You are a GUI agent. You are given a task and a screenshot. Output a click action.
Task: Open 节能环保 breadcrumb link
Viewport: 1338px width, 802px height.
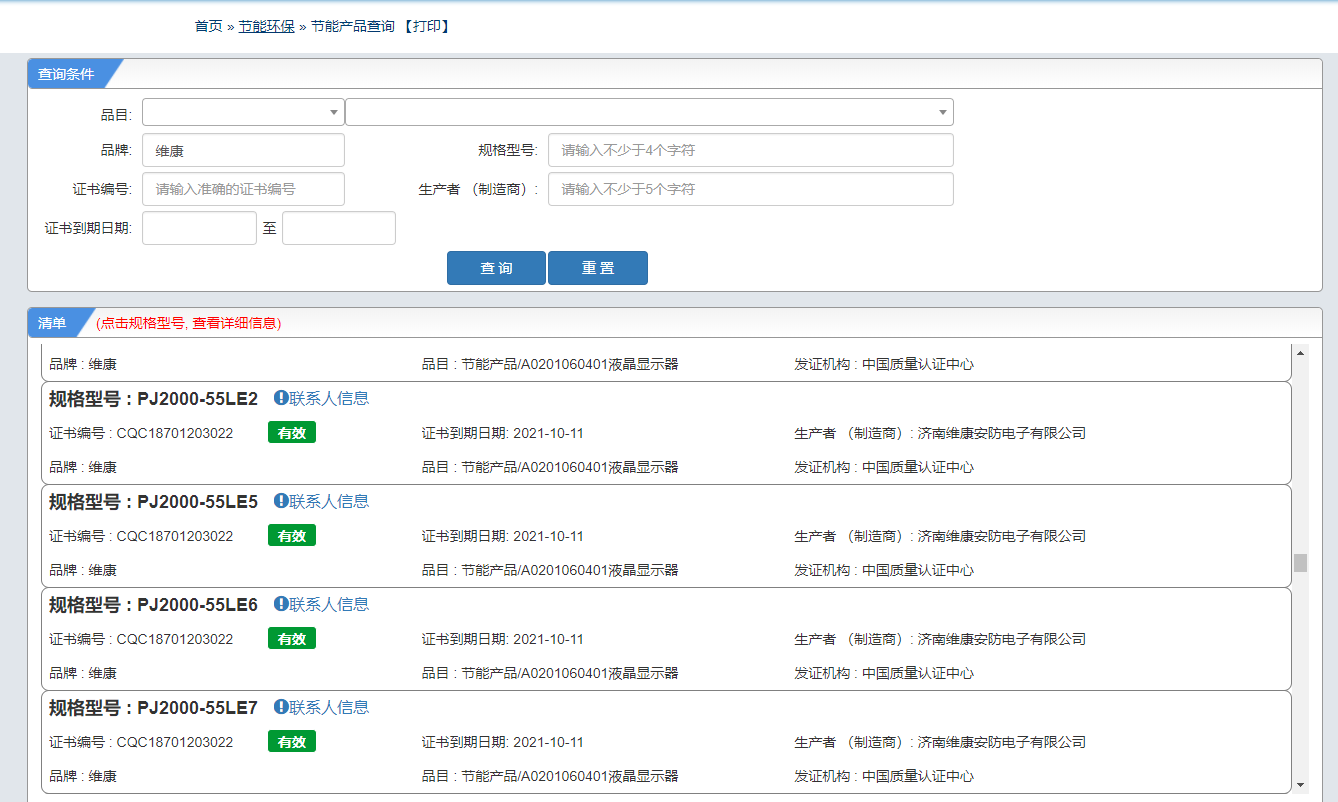tap(266, 26)
